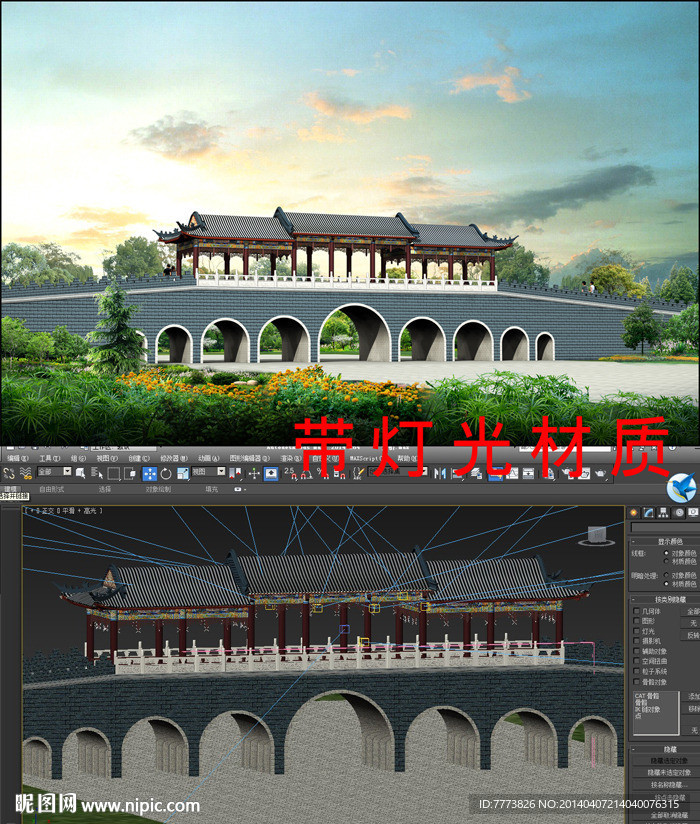Open the Hierarchy command panel tab
The image size is (700, 824).
[x=664, y=513]
